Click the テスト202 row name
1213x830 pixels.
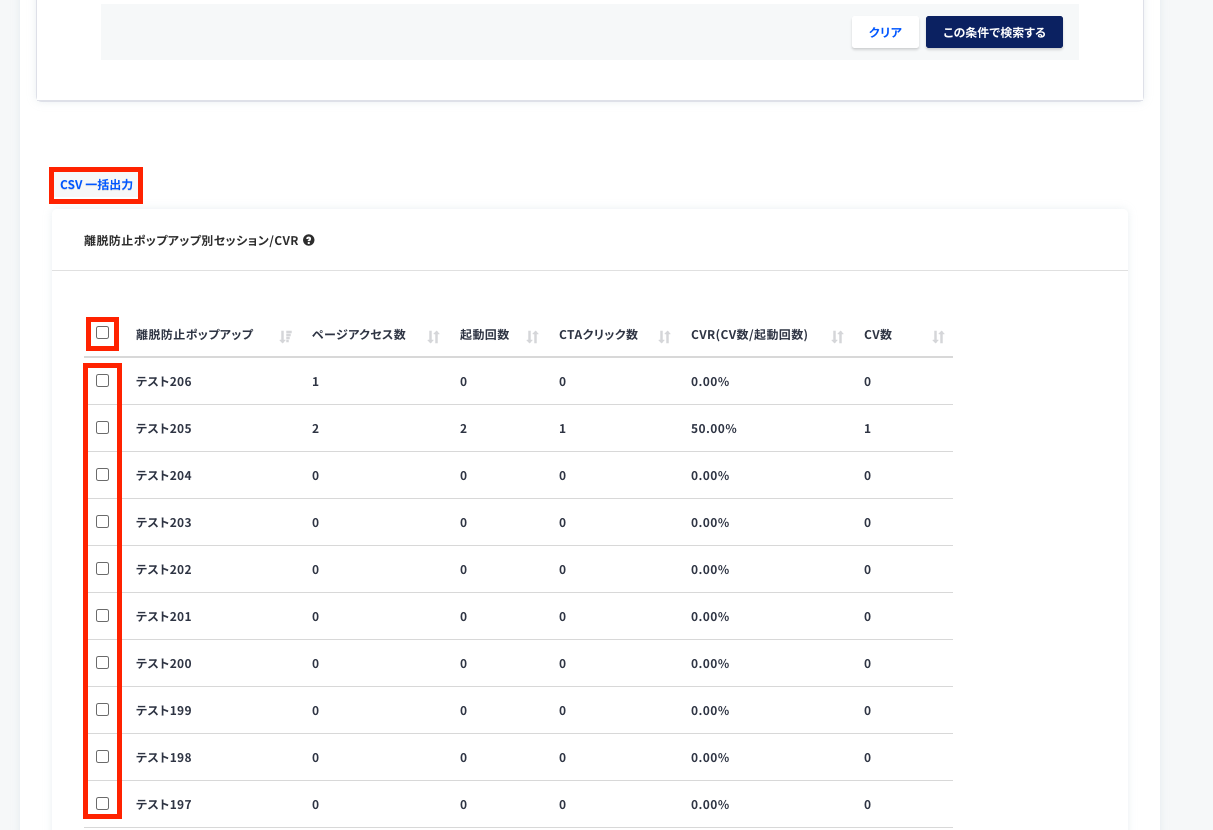point(163,570)
